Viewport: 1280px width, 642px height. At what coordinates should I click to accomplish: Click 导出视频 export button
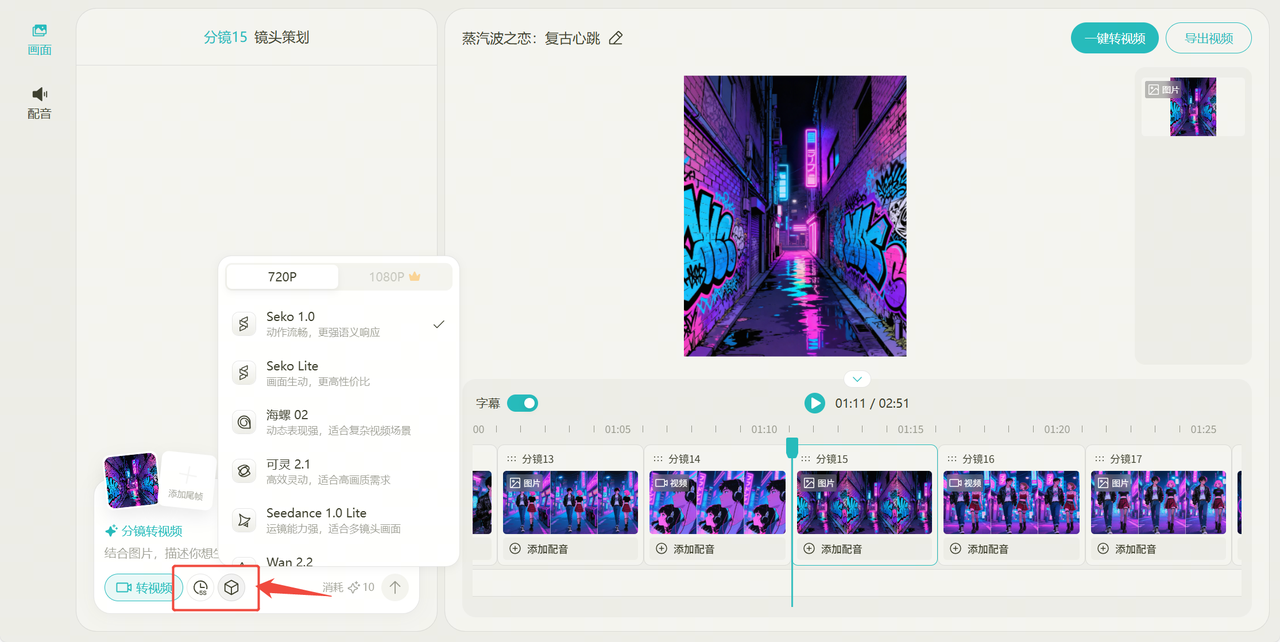coord(1208,38)
